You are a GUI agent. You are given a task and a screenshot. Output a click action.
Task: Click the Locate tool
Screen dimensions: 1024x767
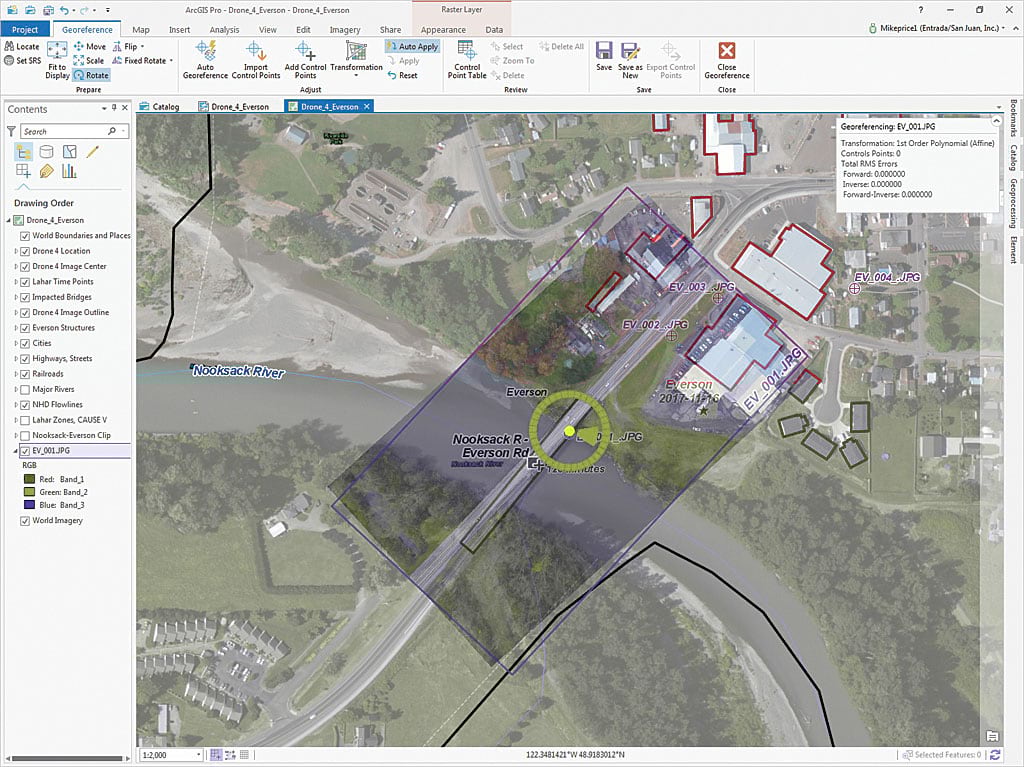coord(22,46)
